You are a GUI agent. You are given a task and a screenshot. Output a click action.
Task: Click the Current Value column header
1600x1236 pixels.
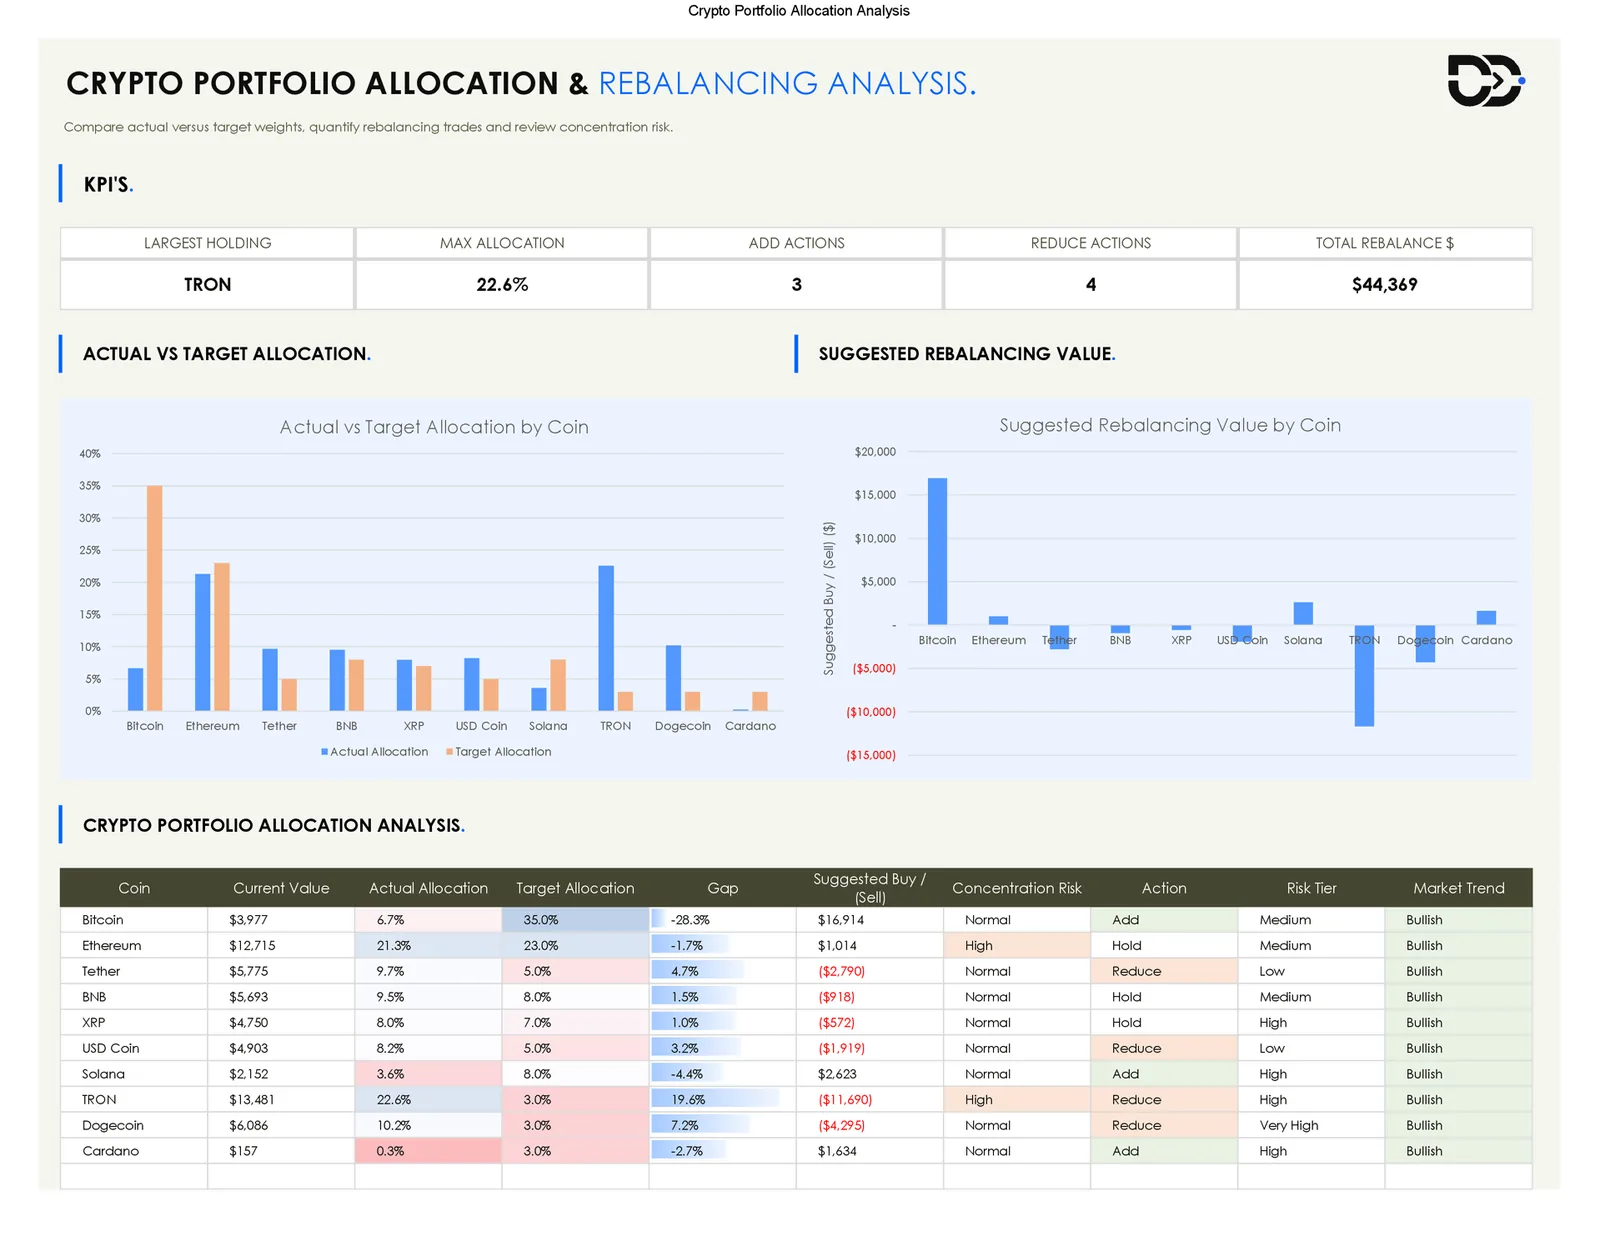pyautogui.click(x=281, y=888)
